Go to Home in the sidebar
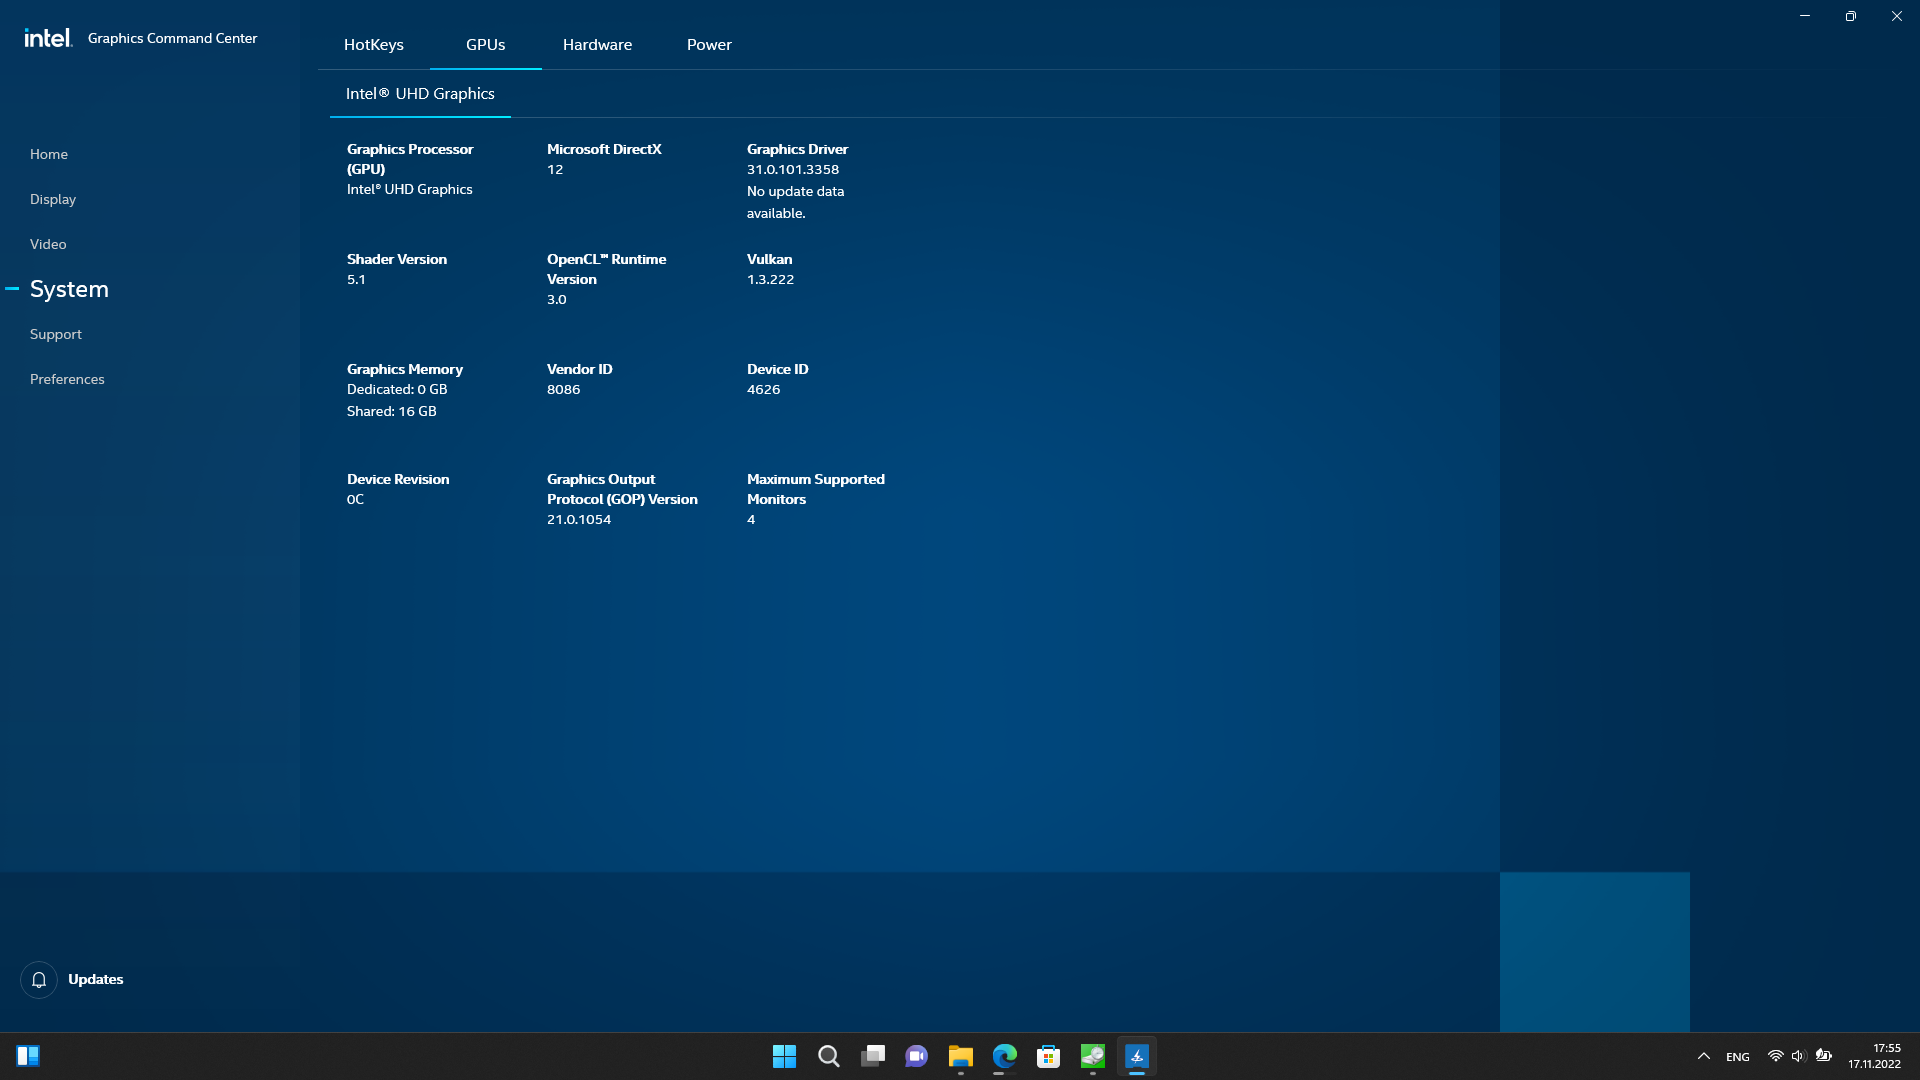The image size is (1920, 1080). (49, 154)
